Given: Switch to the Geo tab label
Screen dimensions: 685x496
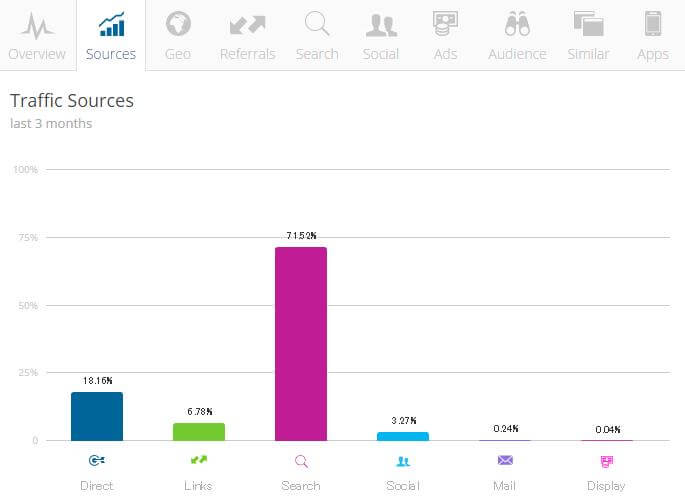Looking at the screenshot, I should click(x=178, y=54).
